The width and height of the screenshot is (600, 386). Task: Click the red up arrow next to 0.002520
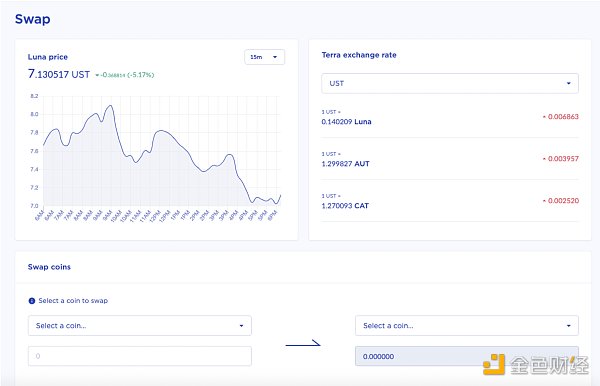point(544,201)
